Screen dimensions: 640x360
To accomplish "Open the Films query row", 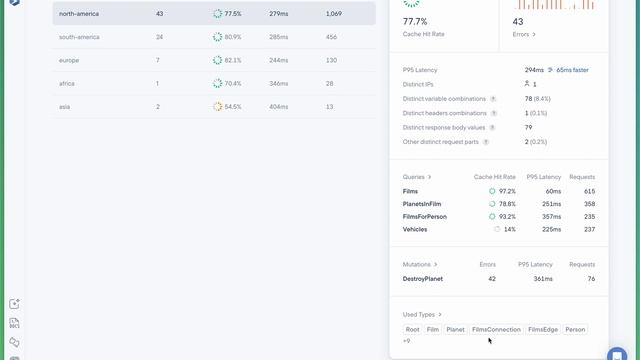I will (x=499, y=191).
